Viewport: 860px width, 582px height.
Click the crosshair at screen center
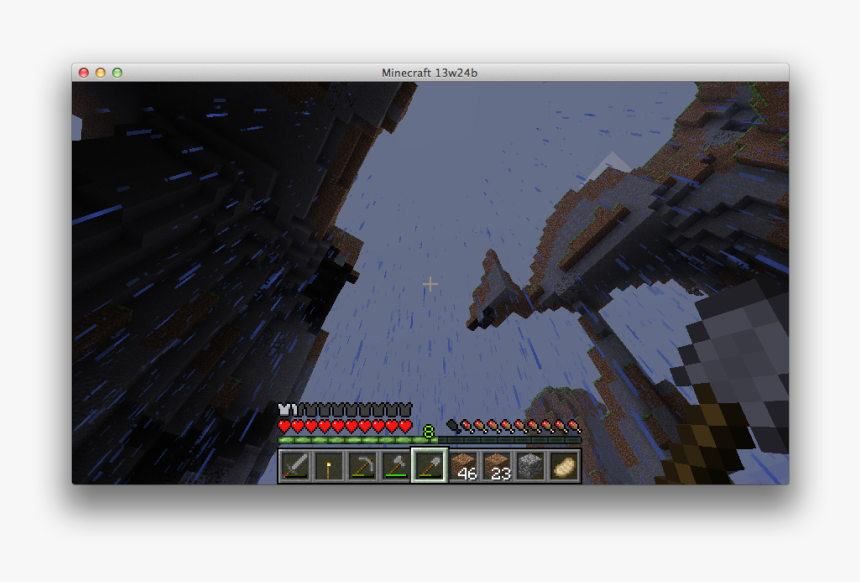coord(430,284)
